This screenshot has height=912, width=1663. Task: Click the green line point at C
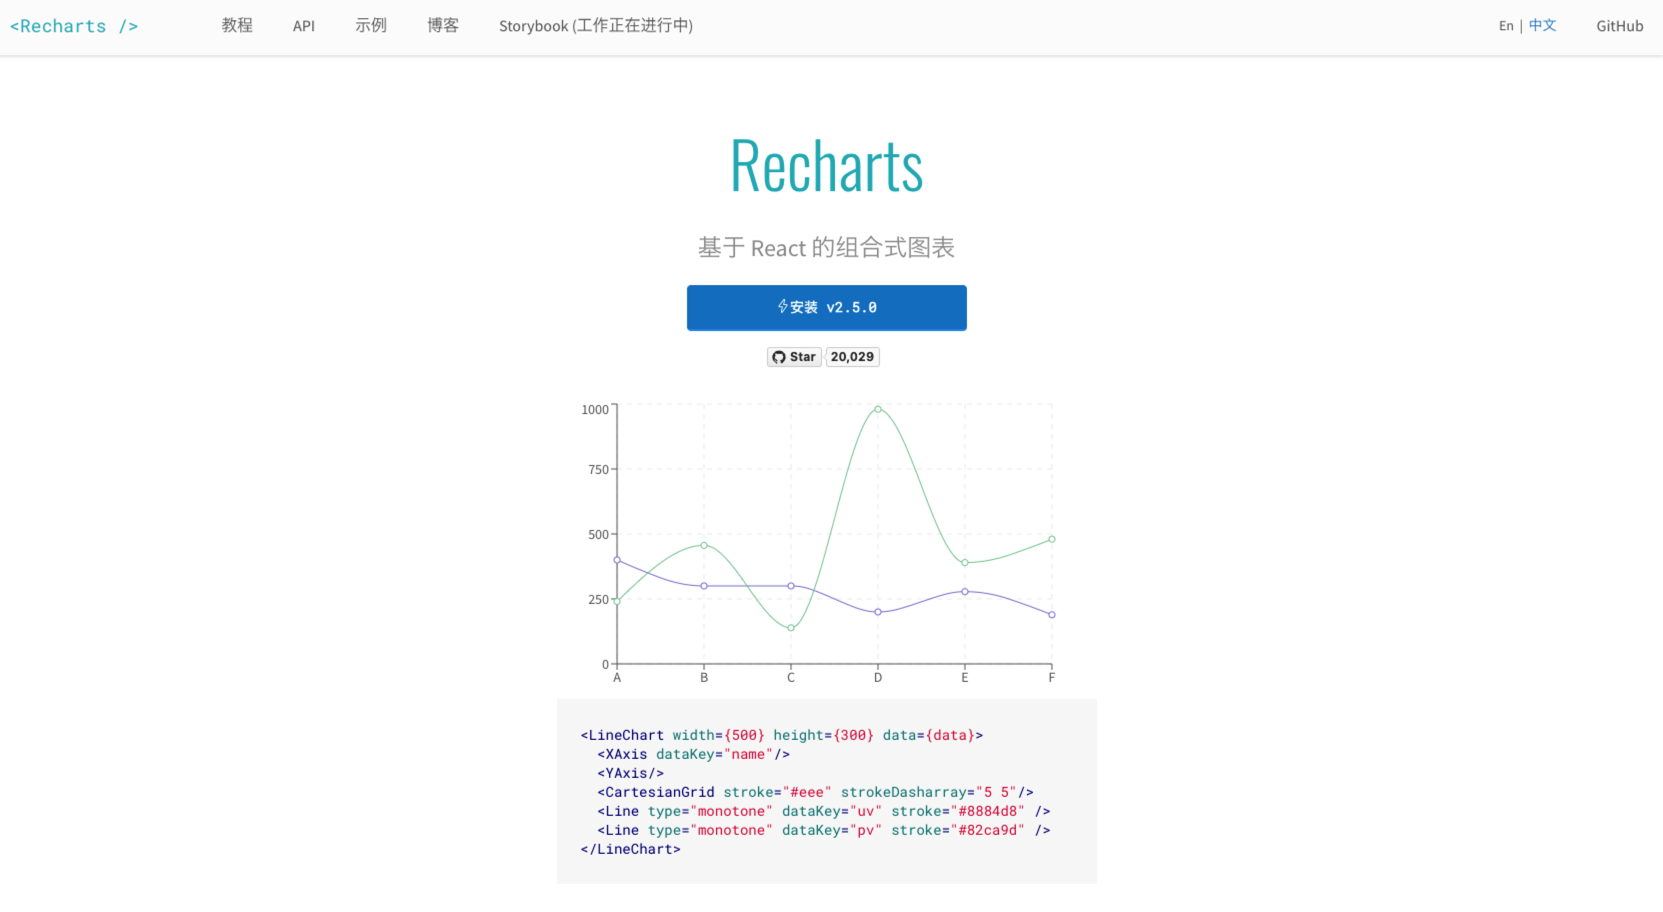coord(791,628)
